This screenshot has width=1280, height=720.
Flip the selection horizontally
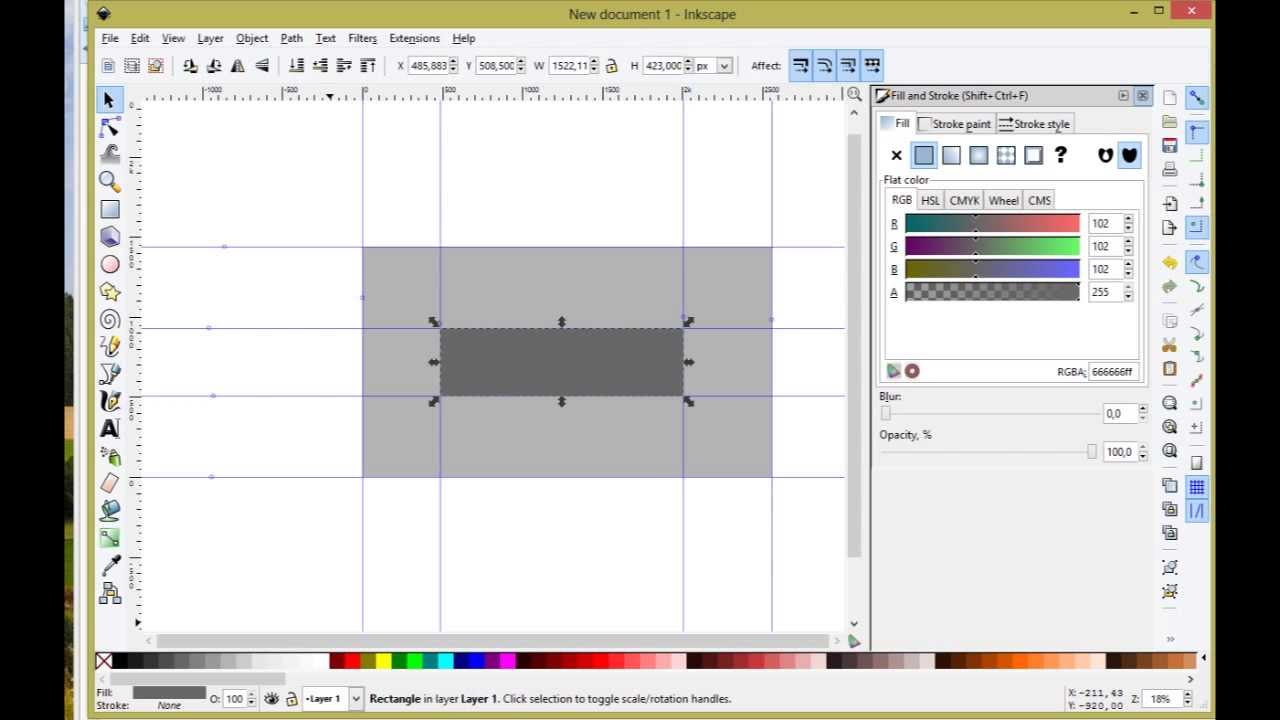(238, 66)
